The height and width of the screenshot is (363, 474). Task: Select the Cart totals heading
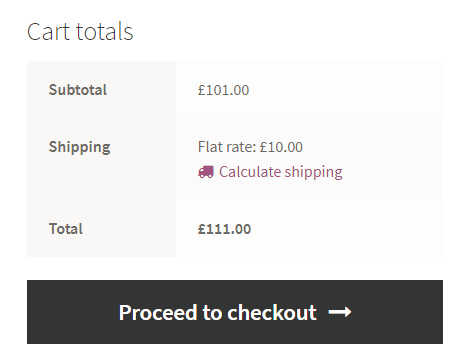point(80,31)
